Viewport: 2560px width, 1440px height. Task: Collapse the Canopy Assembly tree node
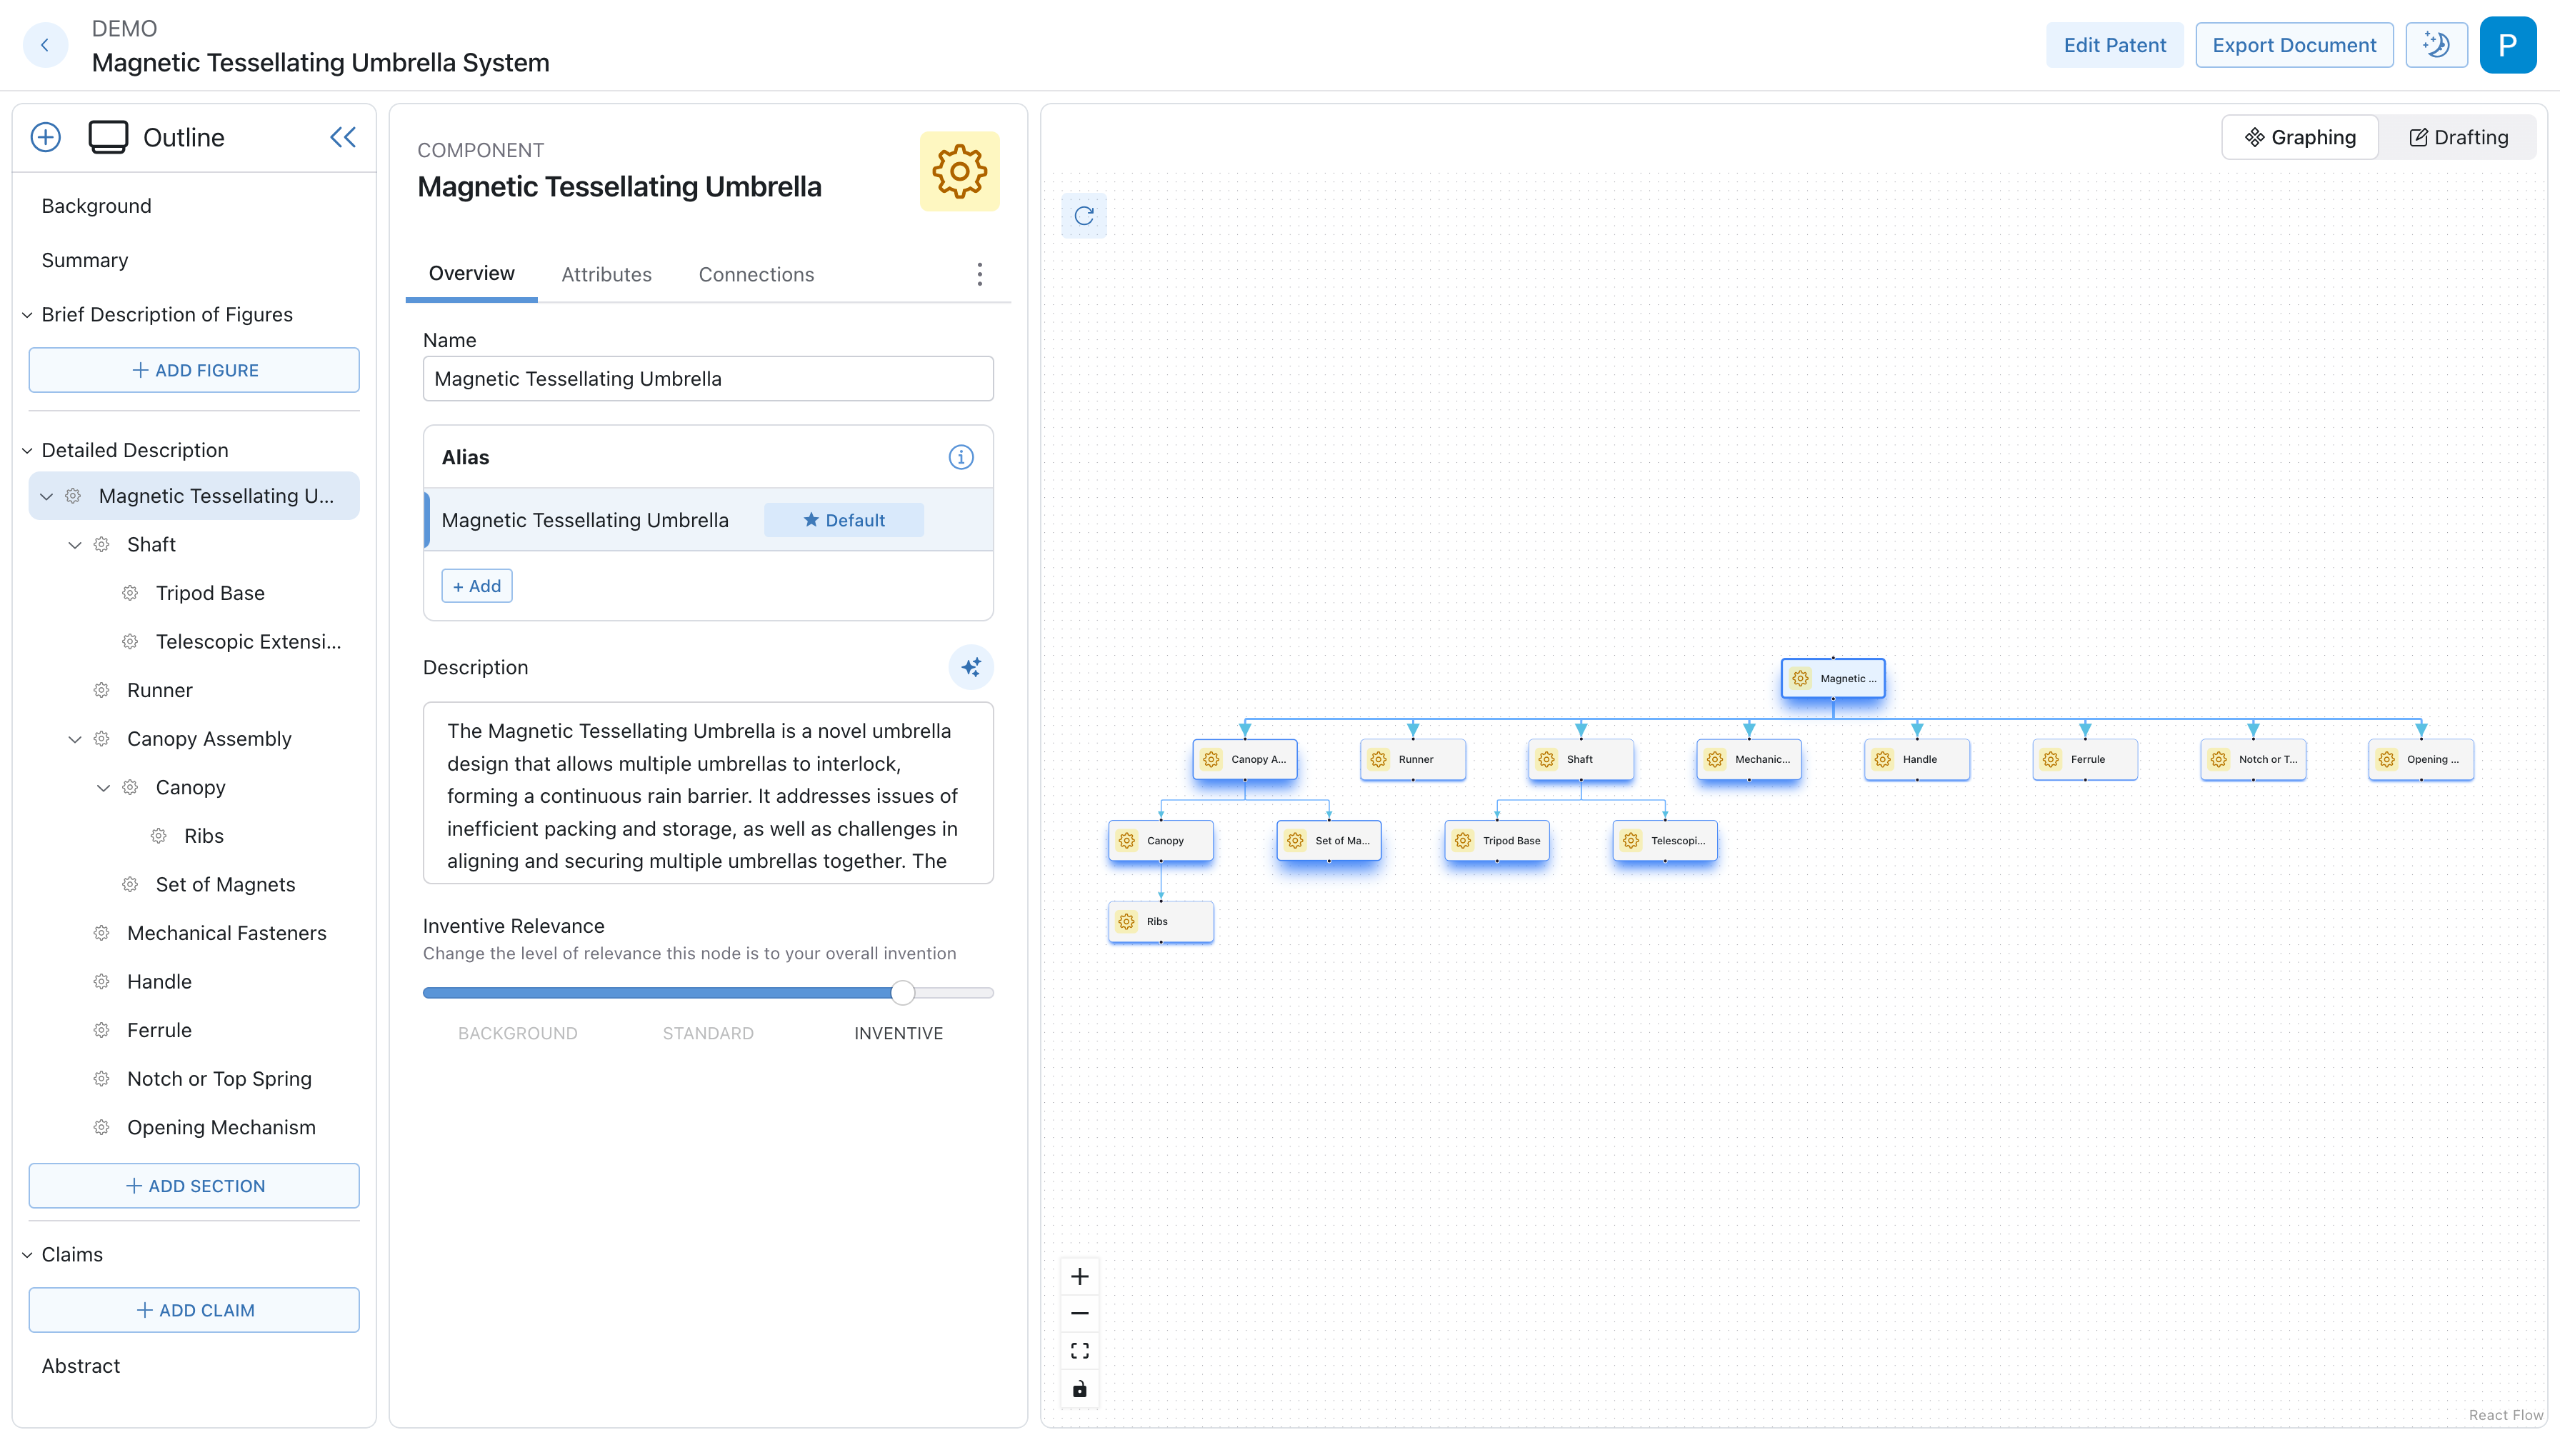coord(75,739)
